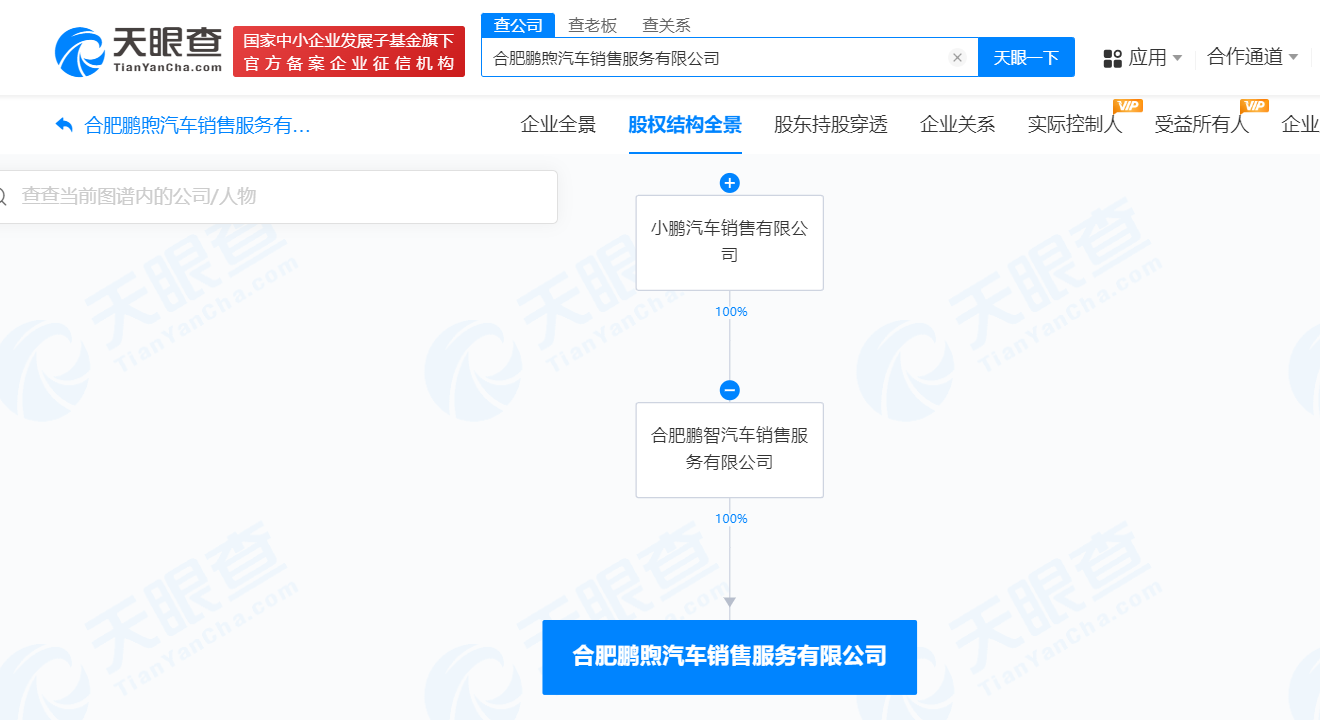Open the 应用 dropdown

coord(1144,57)
